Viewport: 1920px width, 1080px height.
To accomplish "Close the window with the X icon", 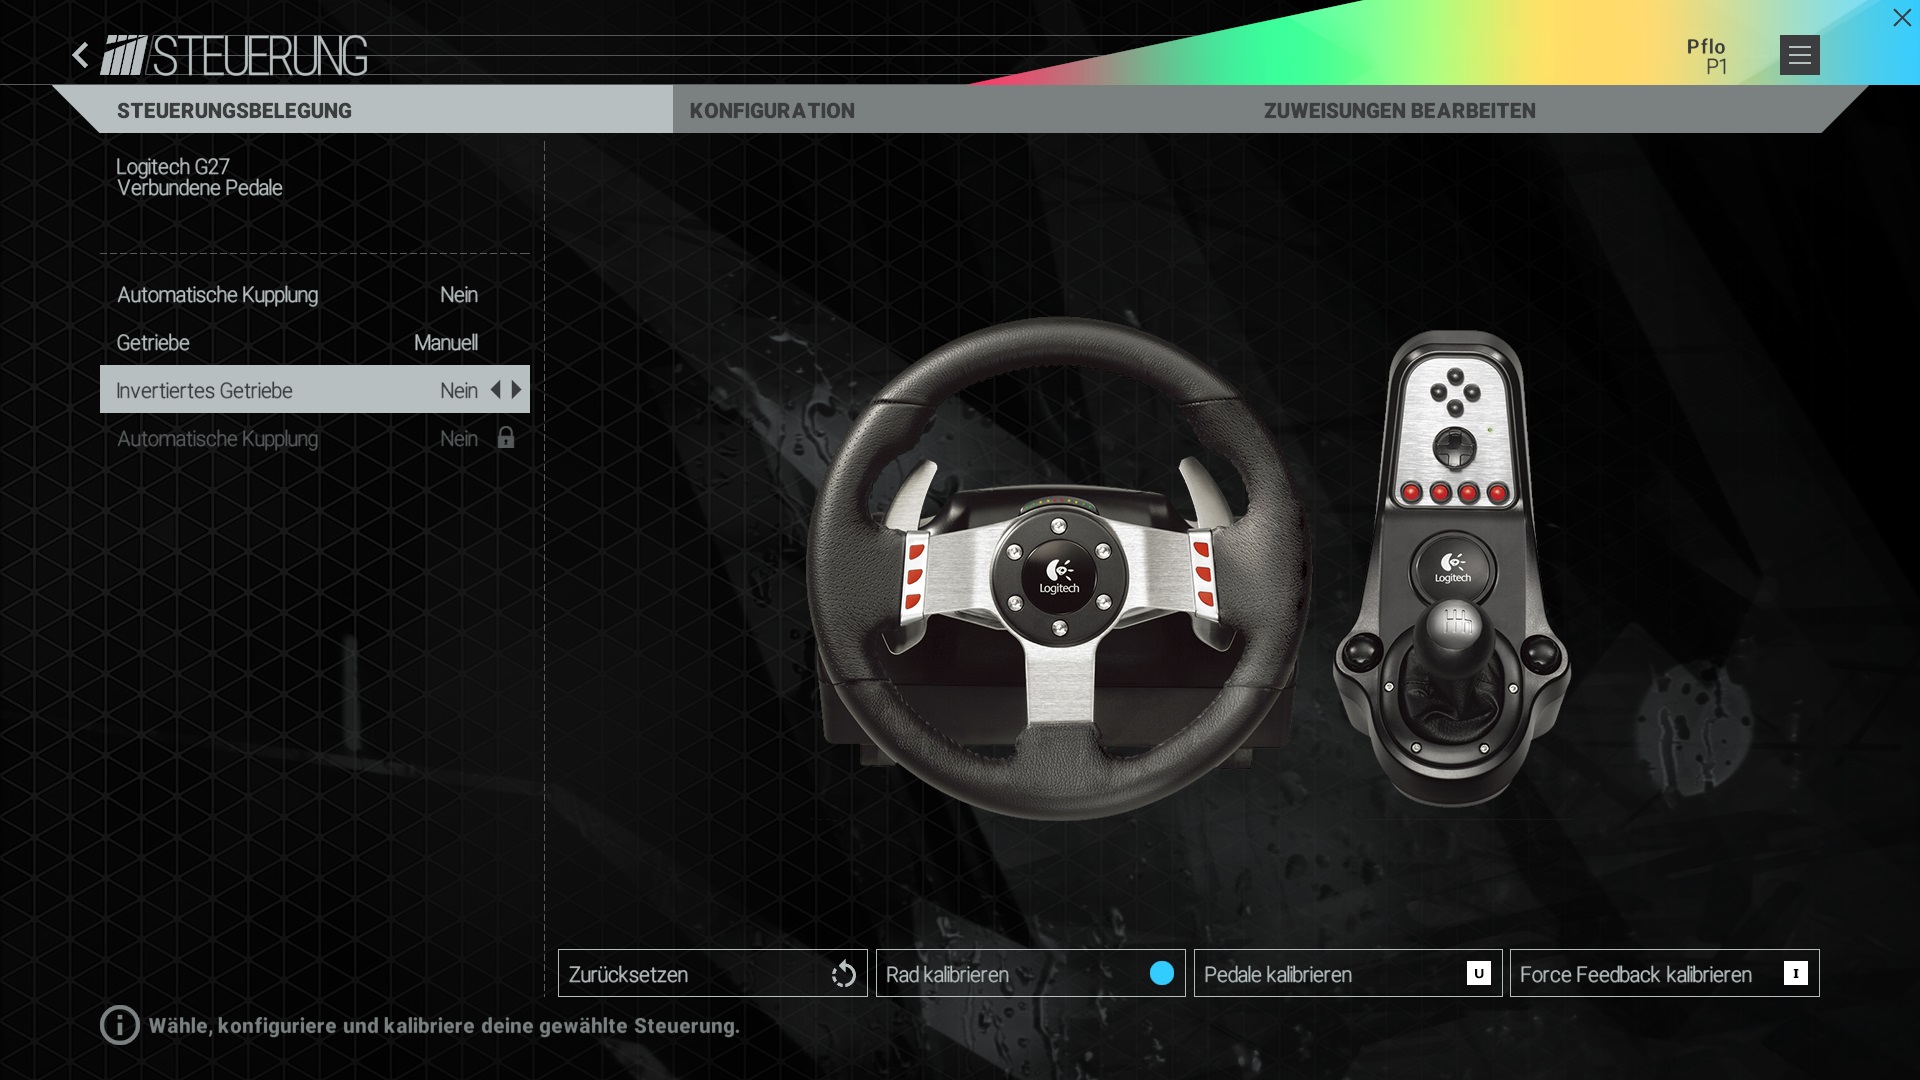I will pos(1901,18).
